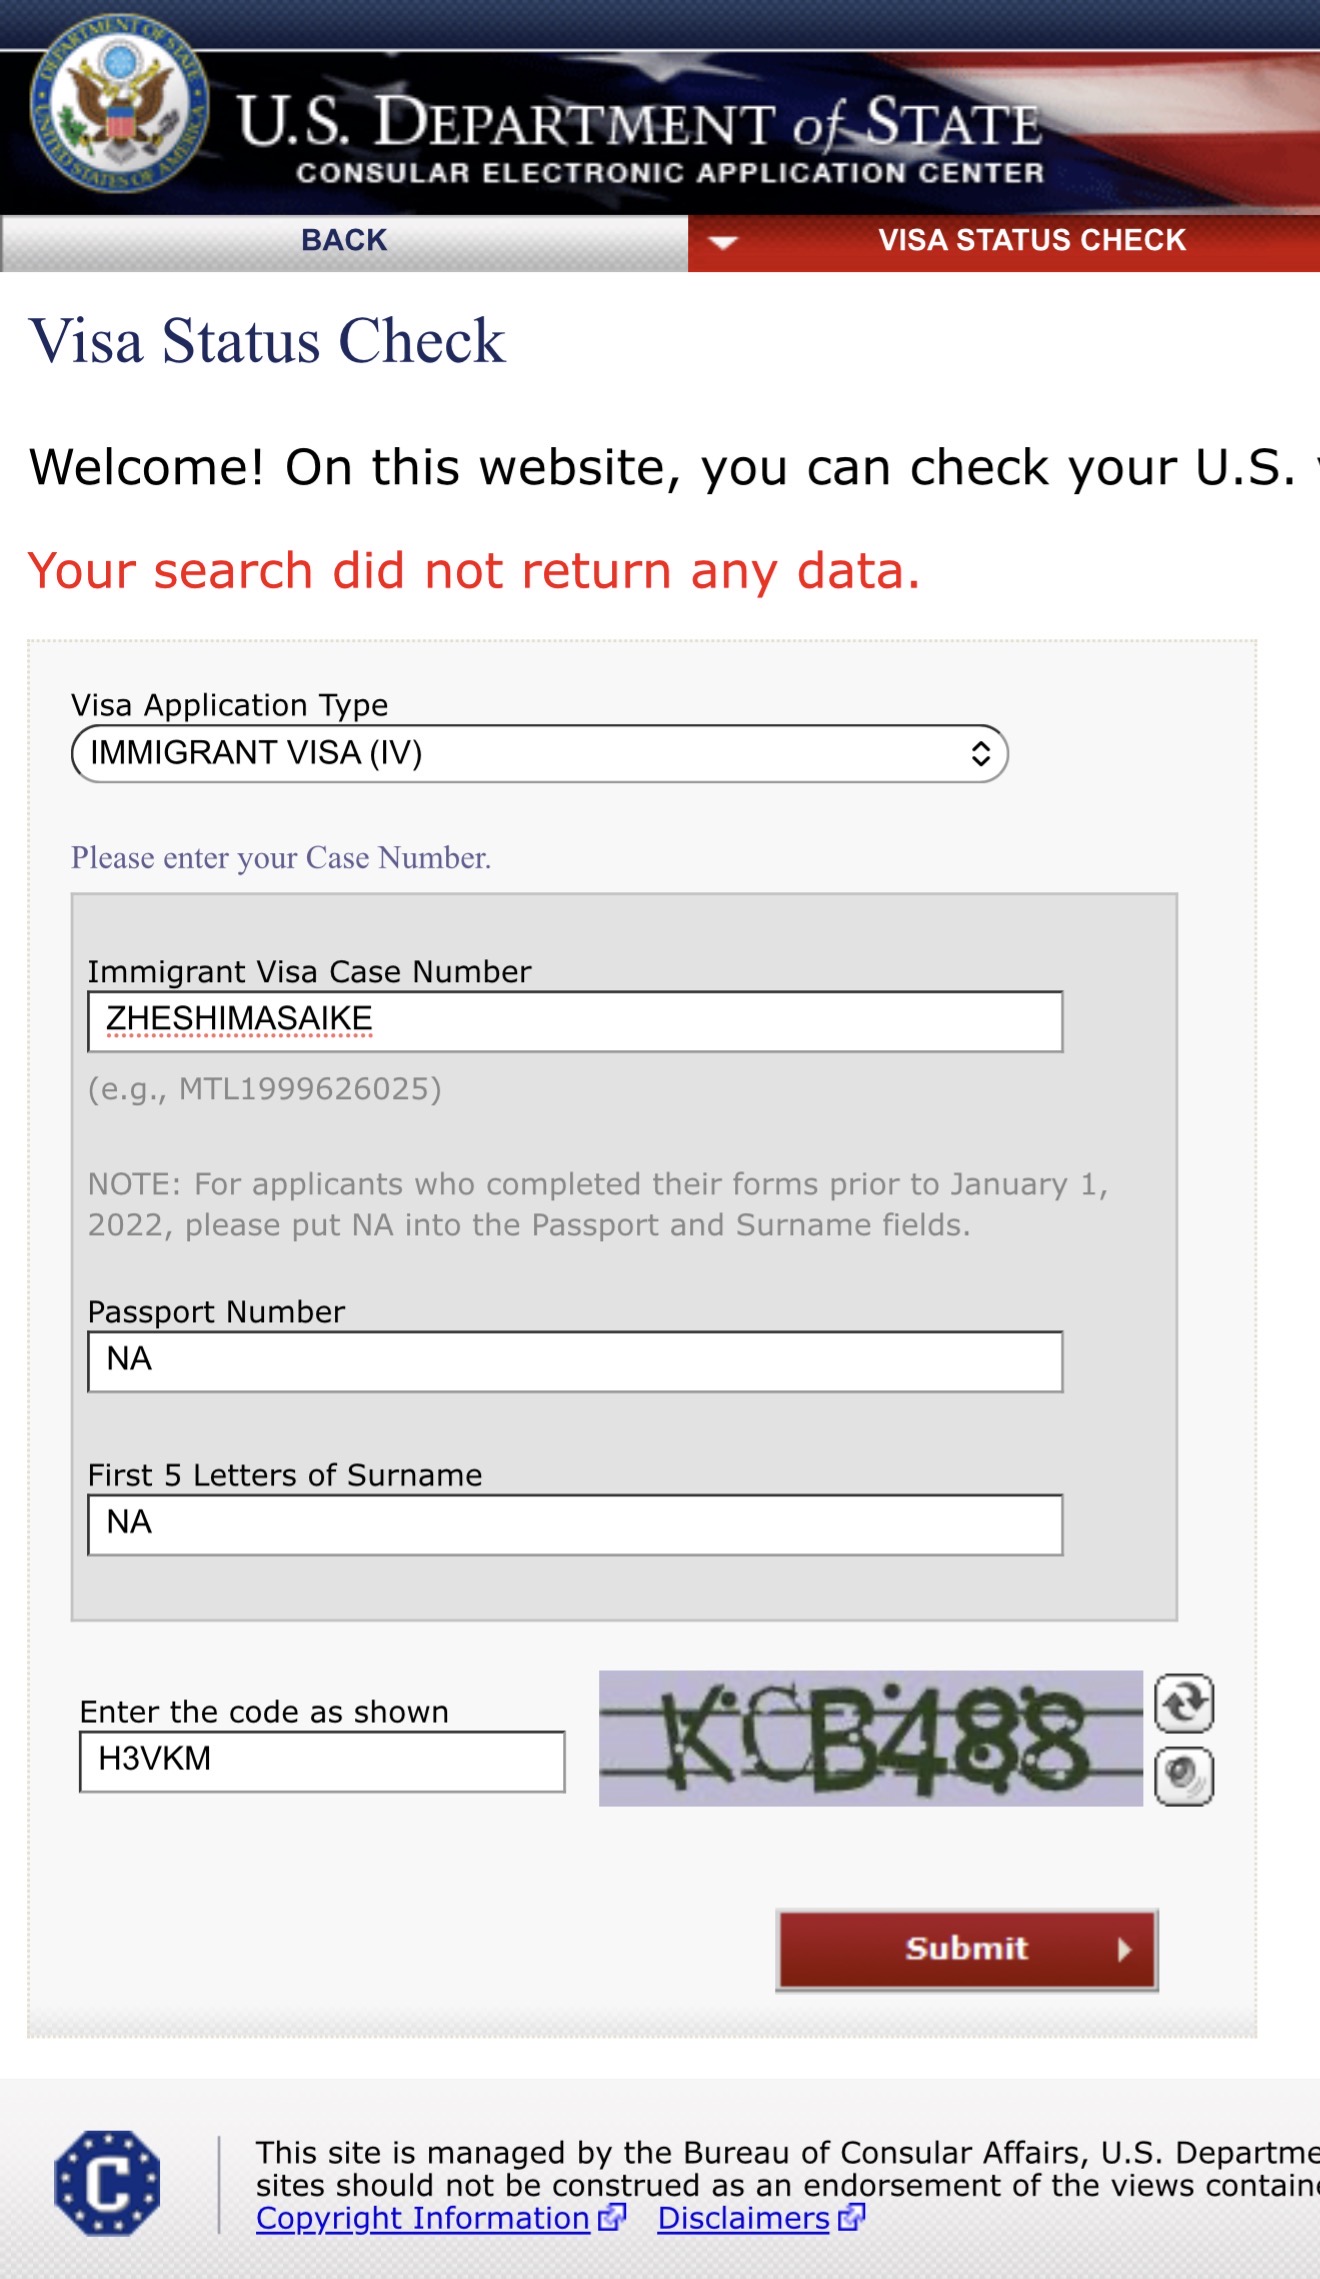The image size is (1320, 2279).
Task: Refresh the captcha image
Action: [1184, 1702]
